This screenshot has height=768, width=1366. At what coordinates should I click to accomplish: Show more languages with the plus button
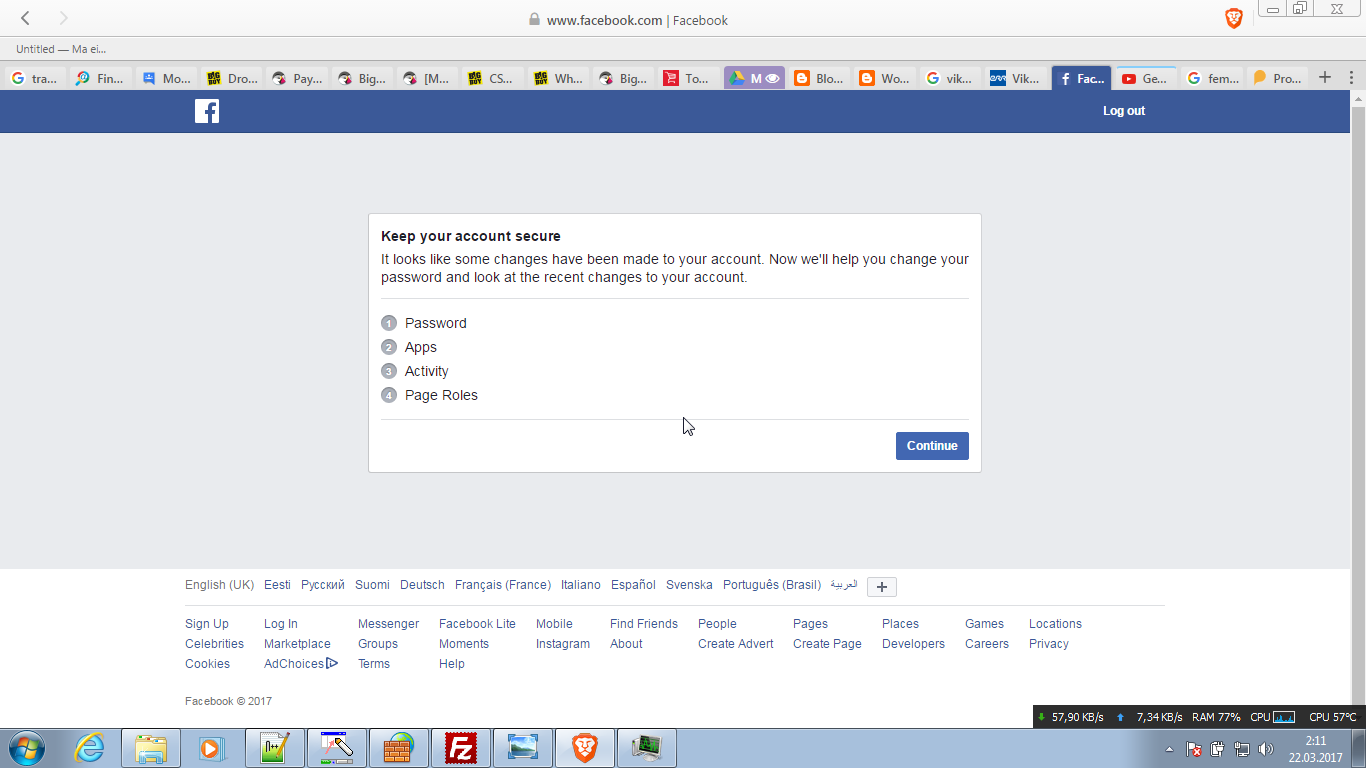coord(881,587)
